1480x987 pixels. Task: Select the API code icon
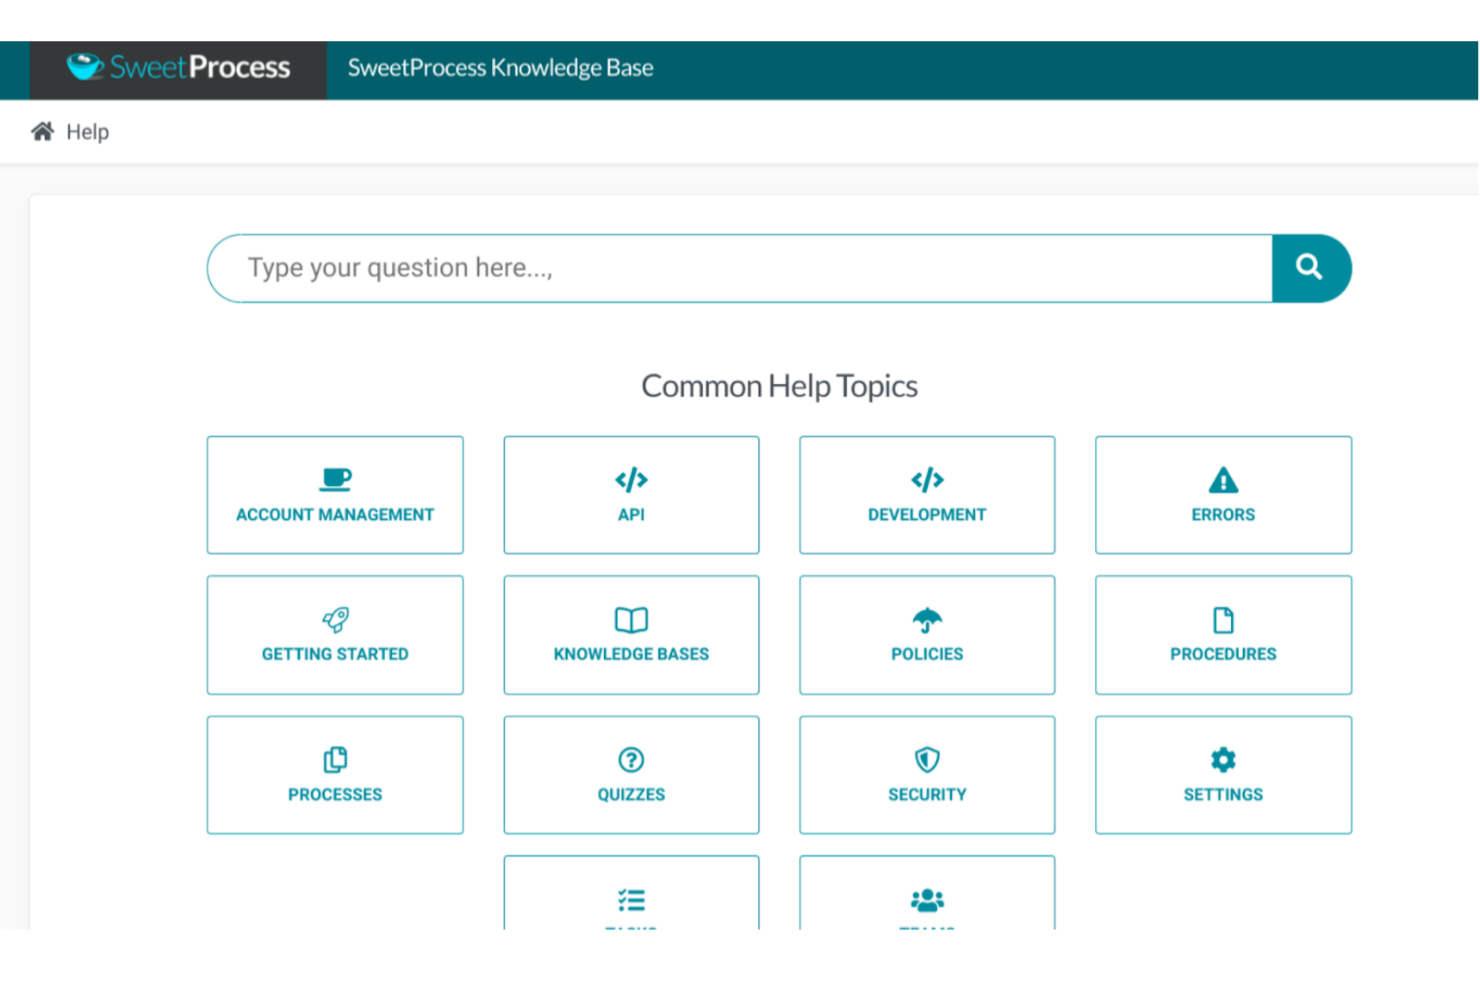point(631,479)
